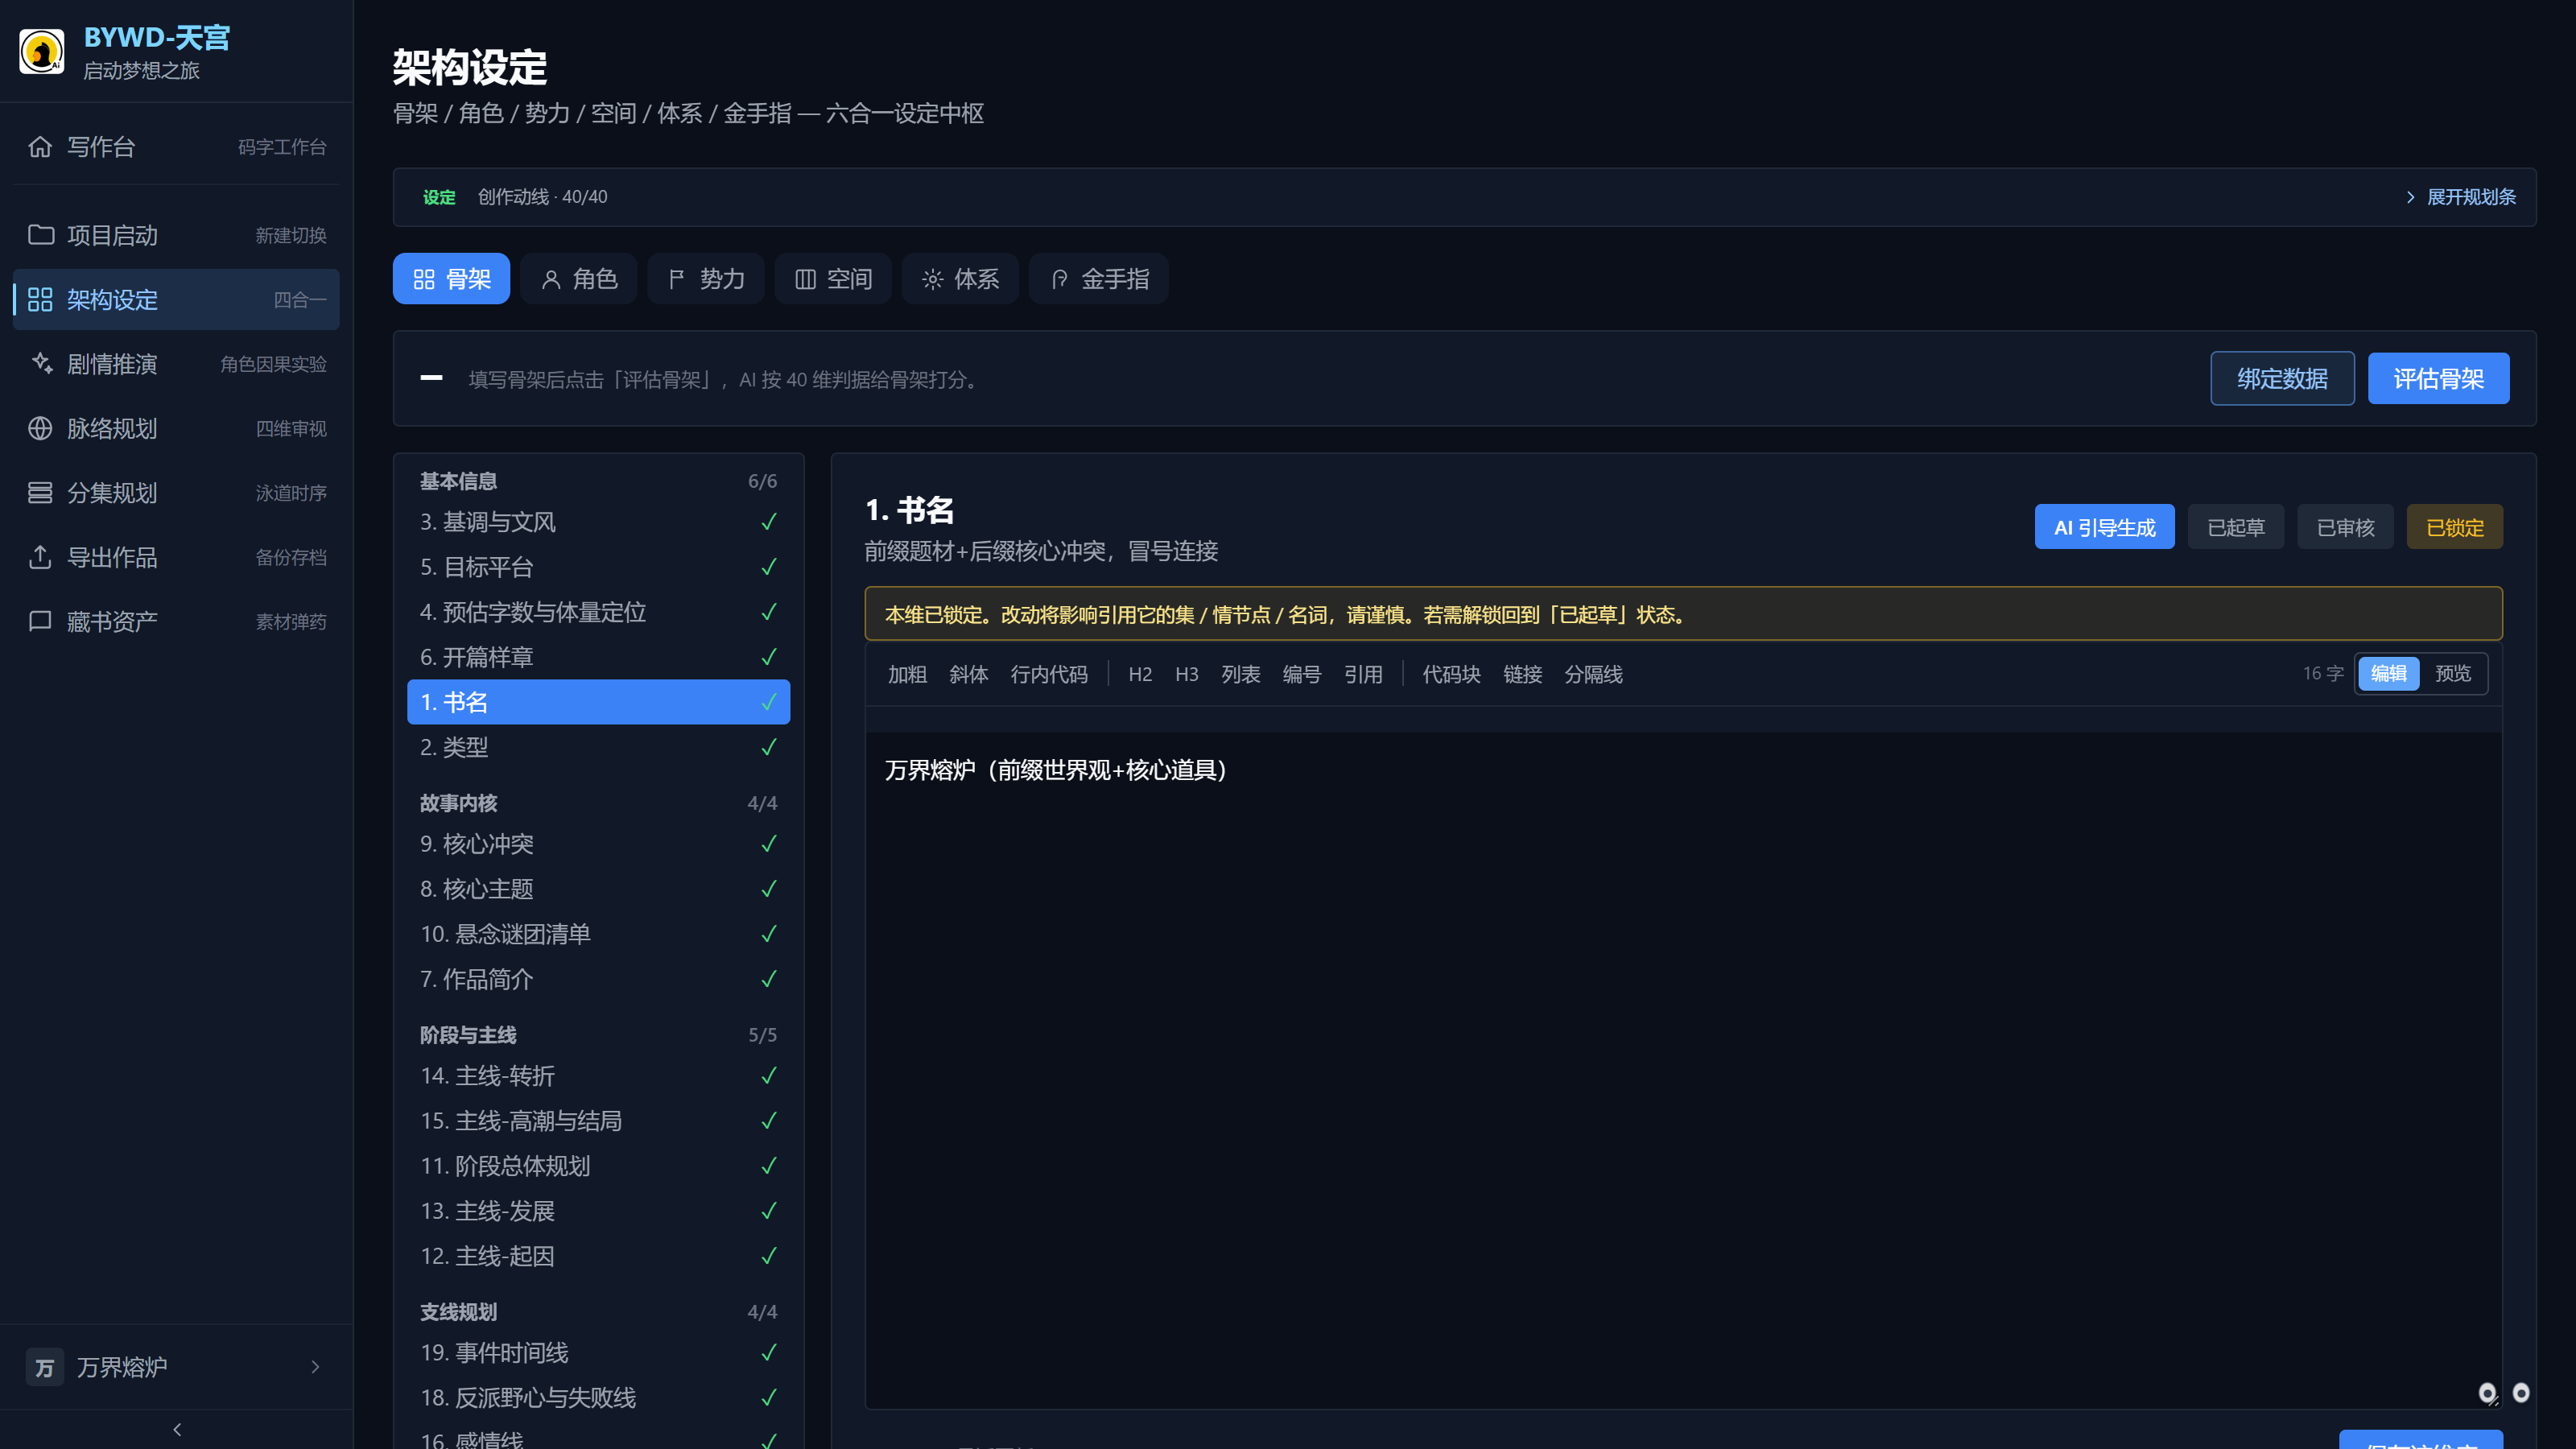Switch to 金手指 tab
Viewport: 2576px width, 1449px height.
point(1099,279)
